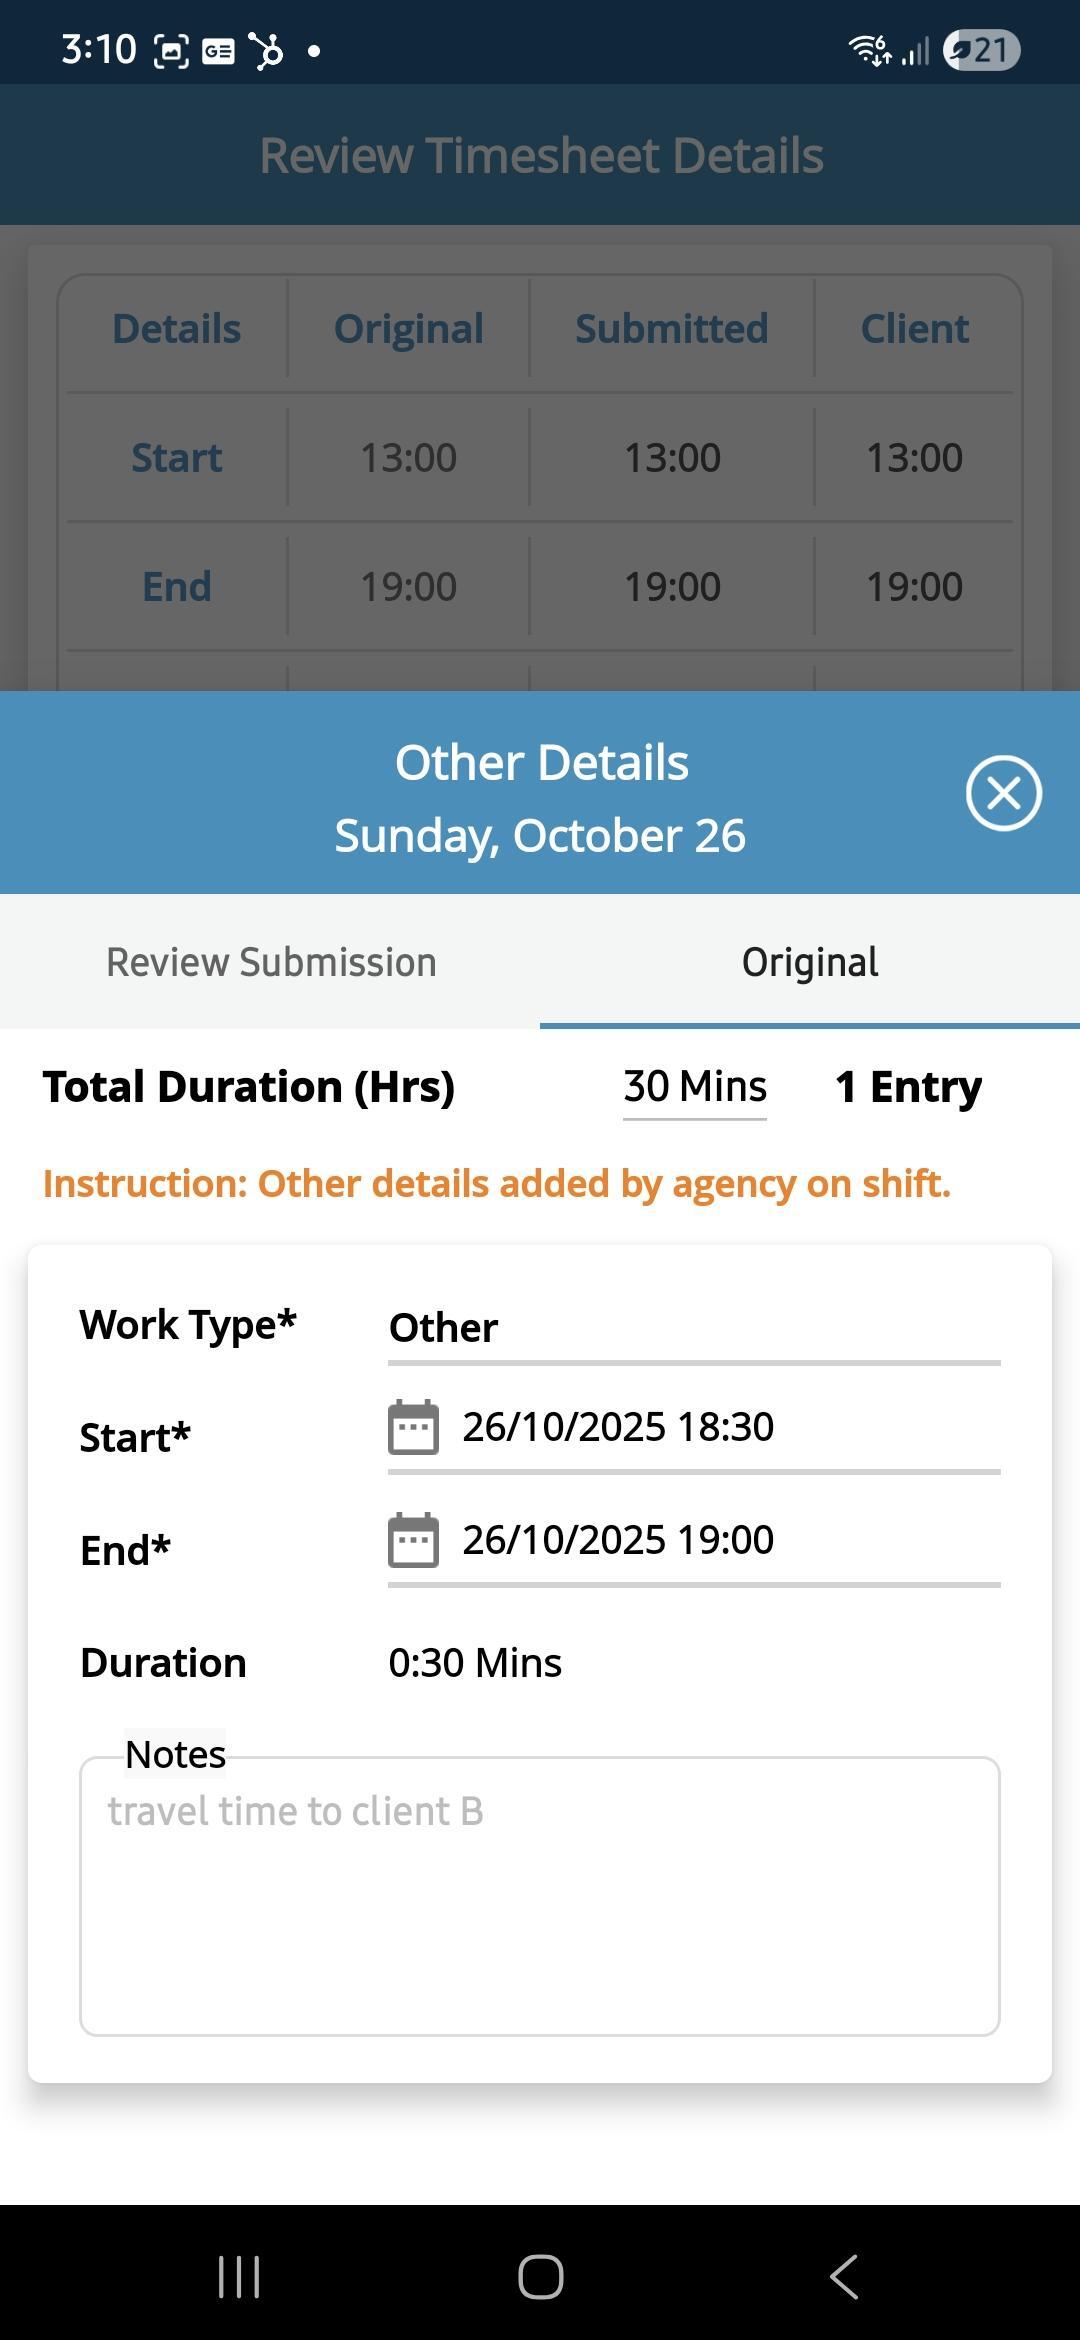This screenshot has height=2340, width=1080.
Task: Open the End date calendar icon
Action: click(x=413, y=1540)
